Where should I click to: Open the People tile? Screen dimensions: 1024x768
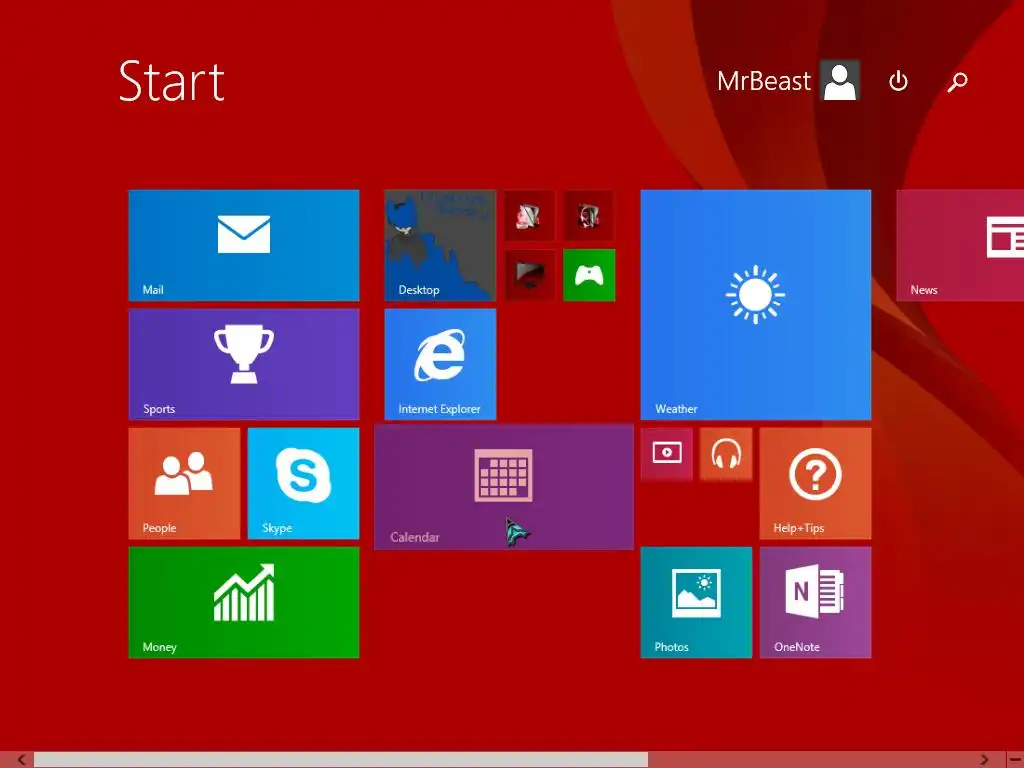[184, 483]
